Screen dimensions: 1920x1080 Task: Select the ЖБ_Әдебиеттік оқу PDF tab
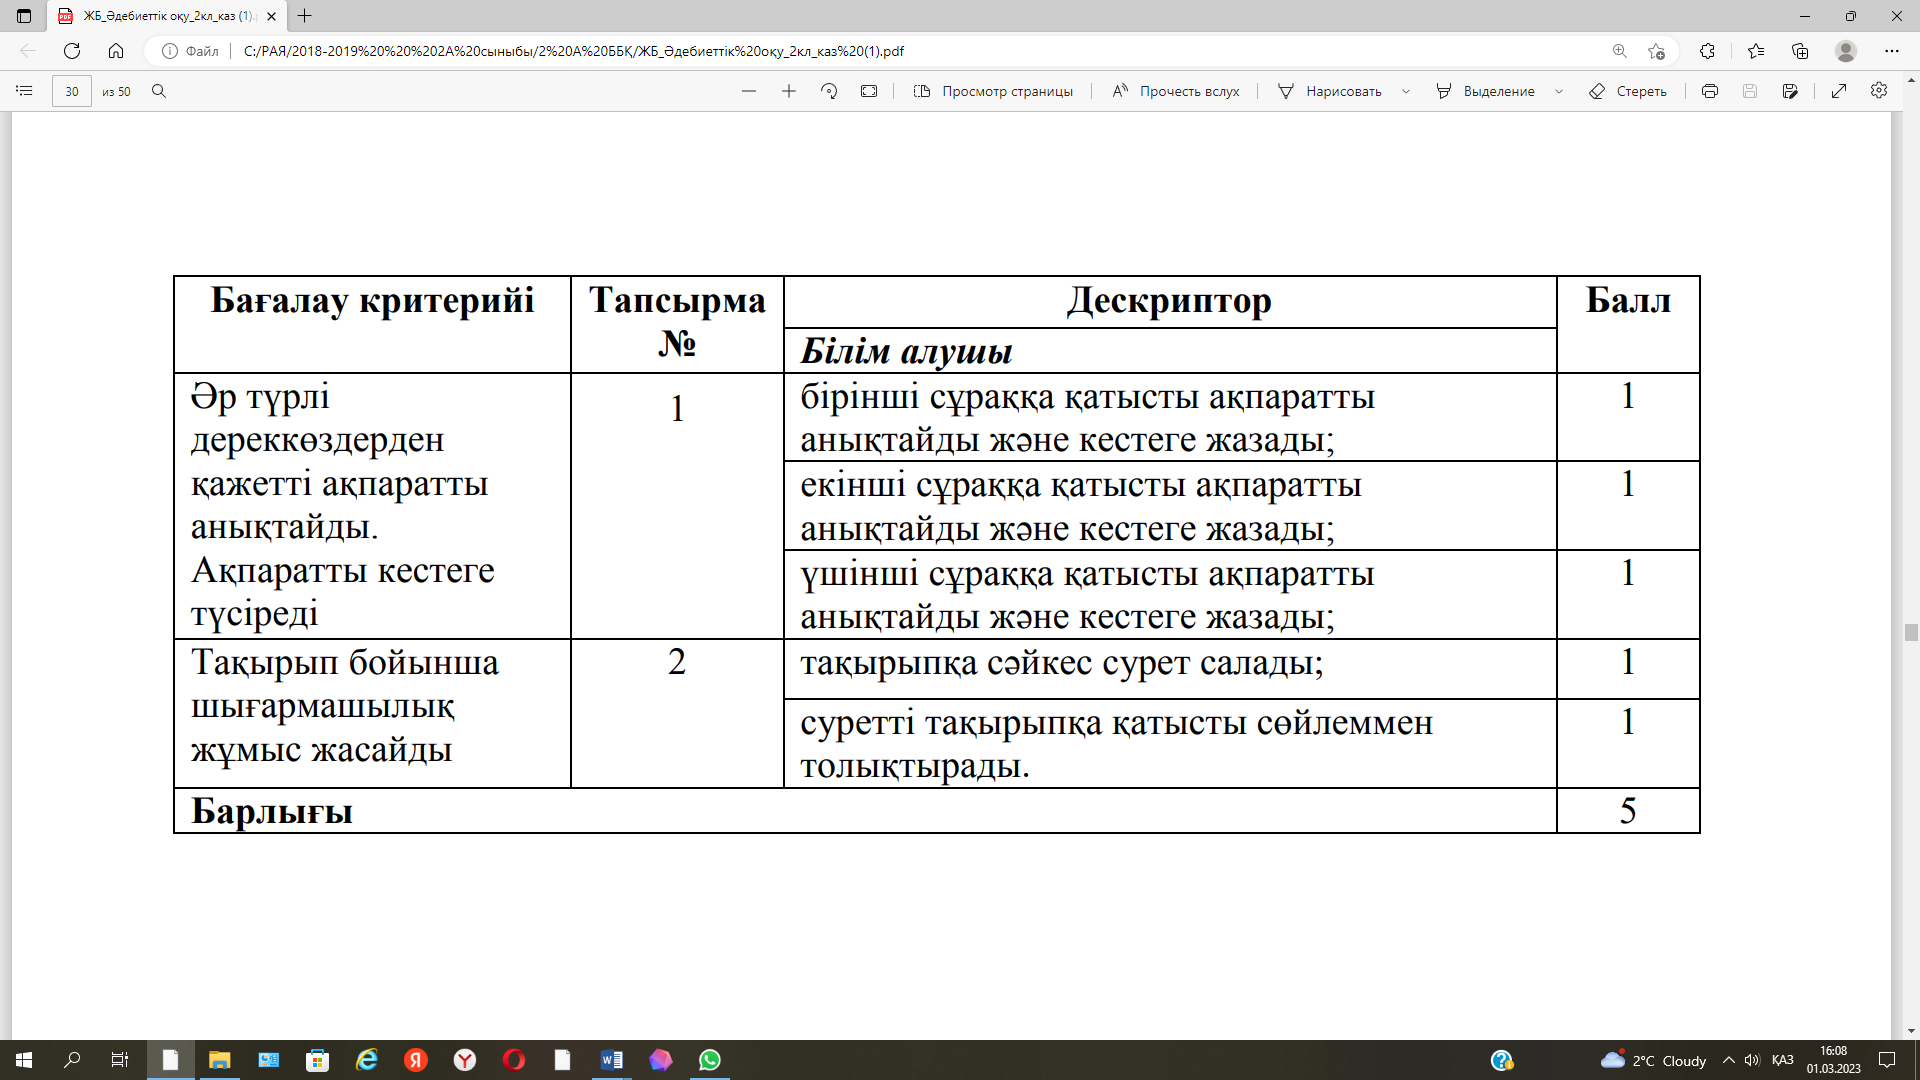[165, 16]
